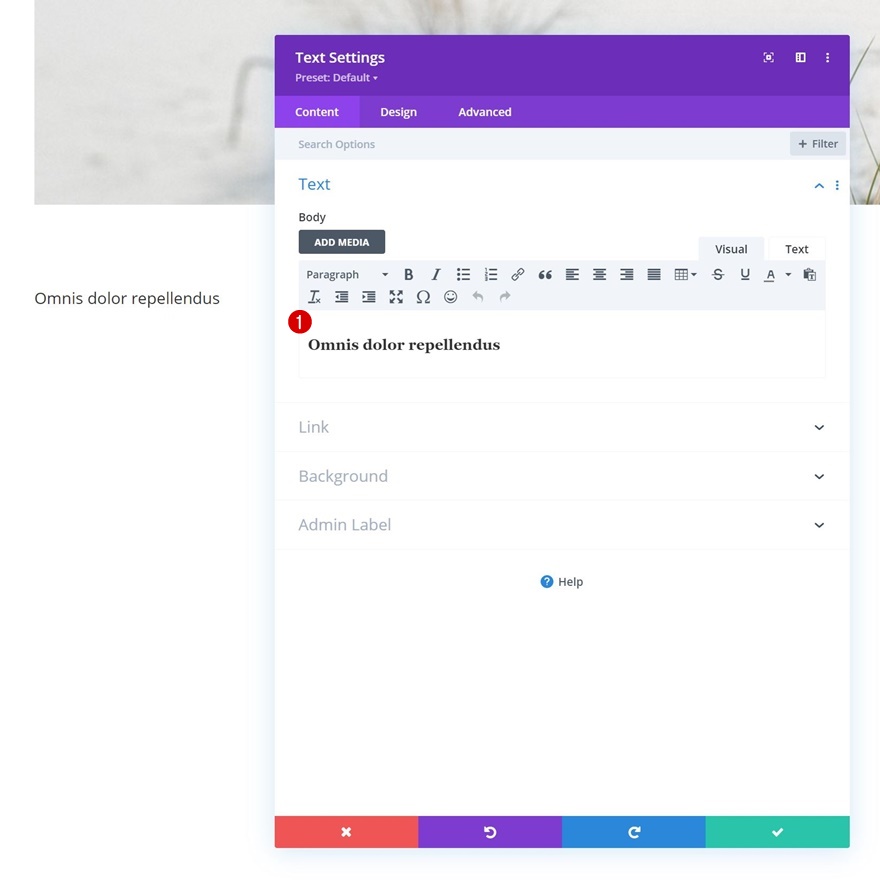Toggle italic formatting in editor toolbar
Screen dimensions: 880x883
point(436,275)
